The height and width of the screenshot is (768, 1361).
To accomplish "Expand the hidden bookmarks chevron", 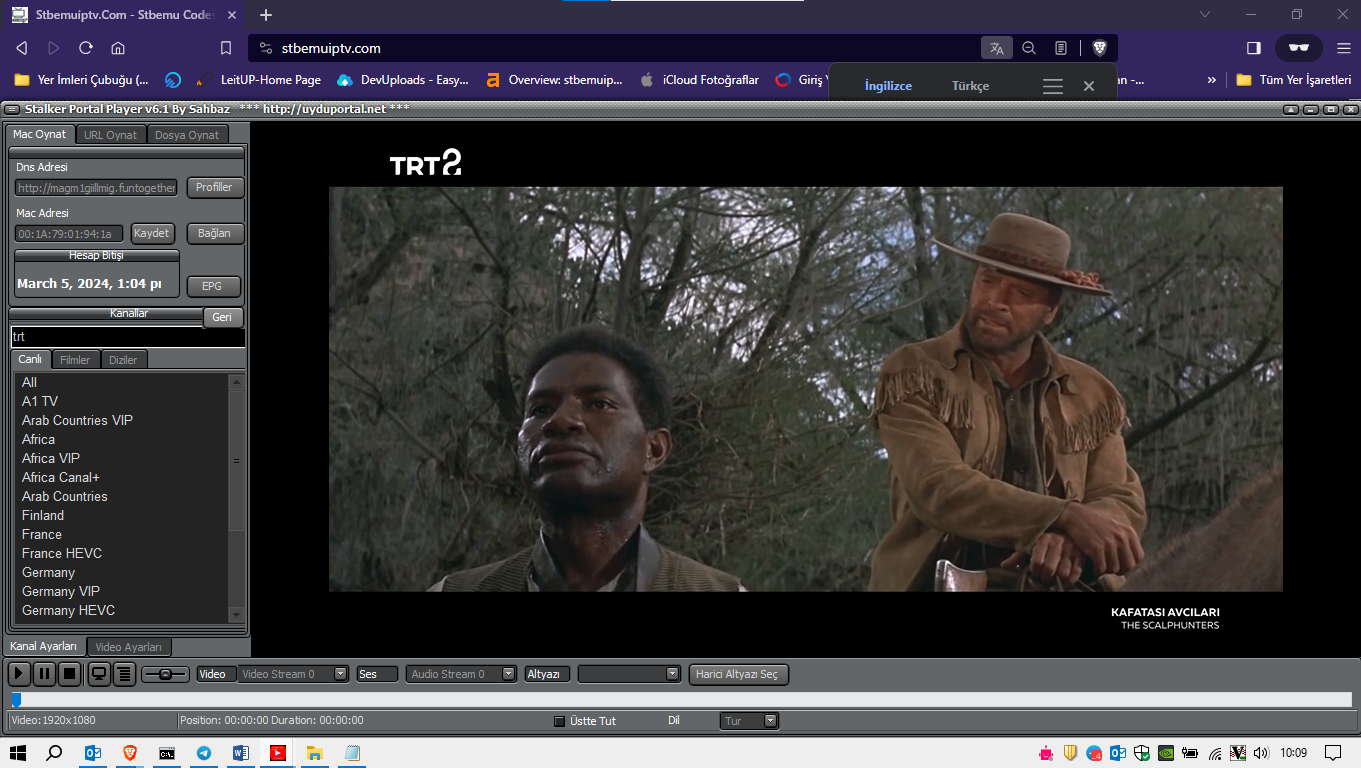I will [1212, 80].
